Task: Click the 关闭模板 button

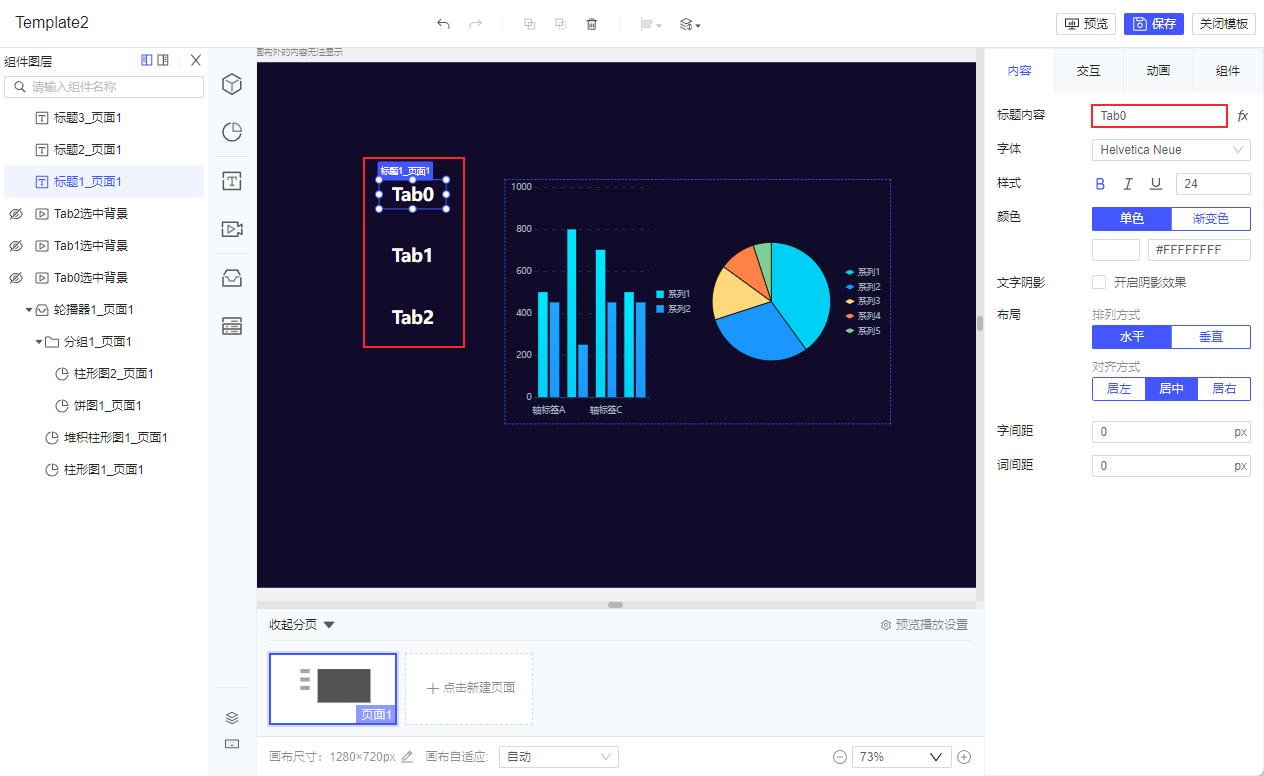Action: (1224, 24)
